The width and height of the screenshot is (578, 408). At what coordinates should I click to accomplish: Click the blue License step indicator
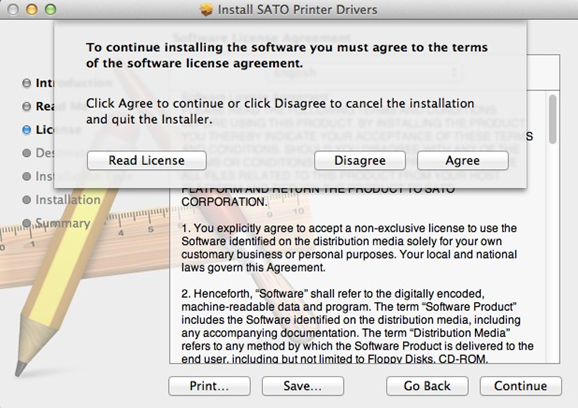pos(27,130)
